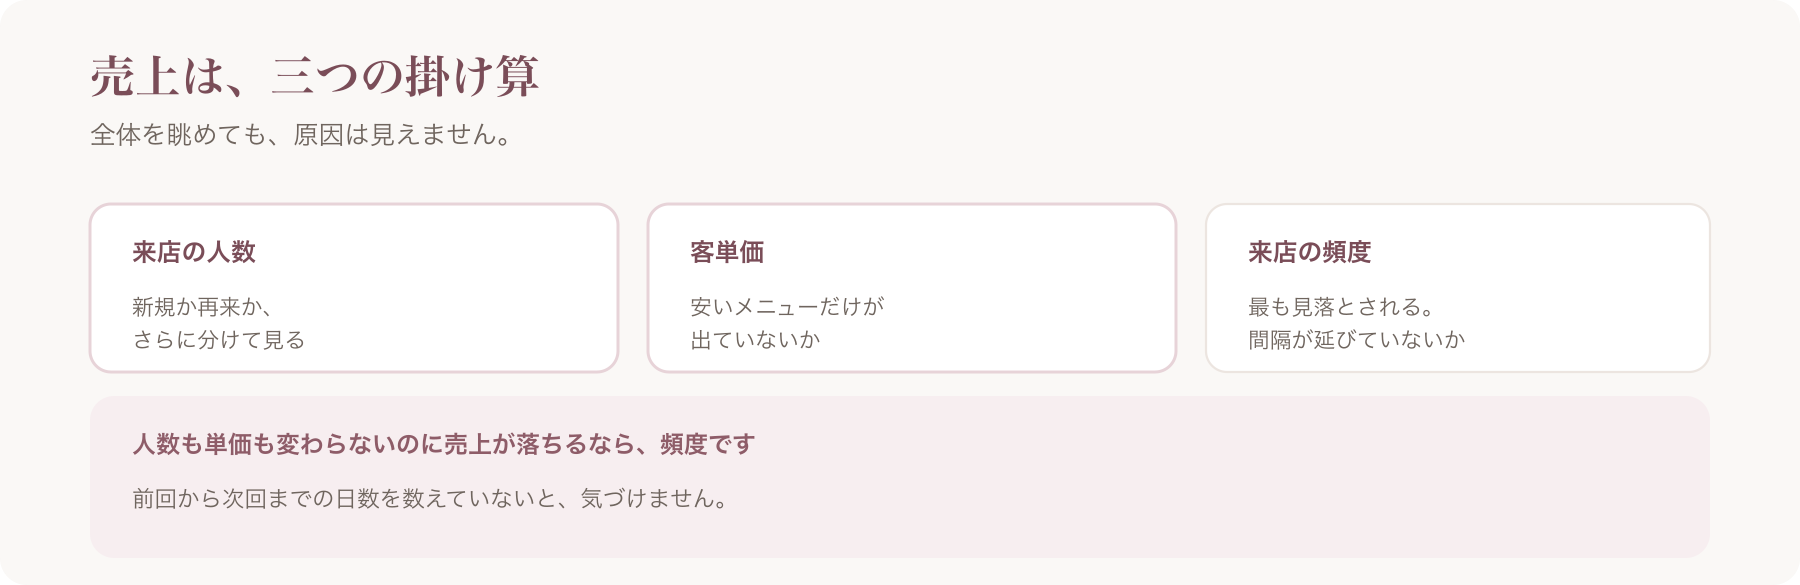Select the 客単価 card heading

[x=727, y=252]
